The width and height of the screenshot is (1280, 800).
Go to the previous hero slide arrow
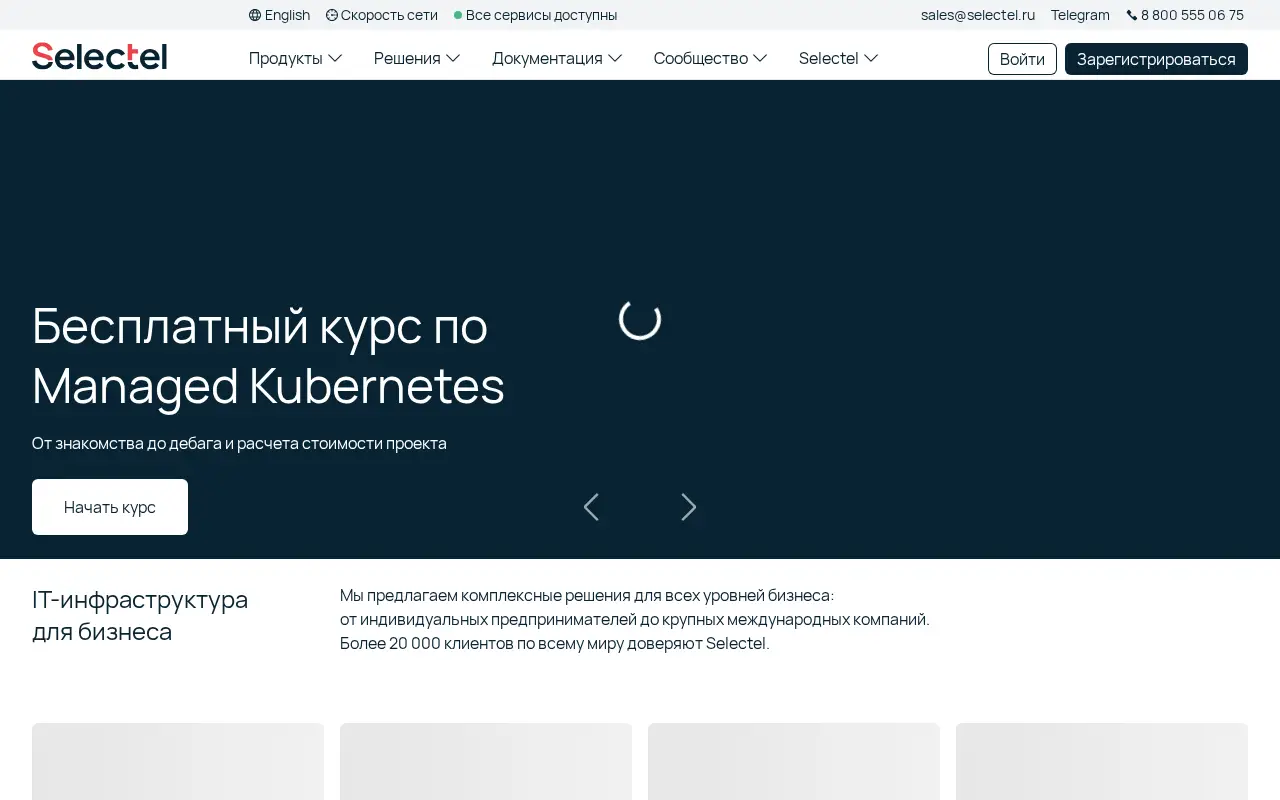click(591, 507)
